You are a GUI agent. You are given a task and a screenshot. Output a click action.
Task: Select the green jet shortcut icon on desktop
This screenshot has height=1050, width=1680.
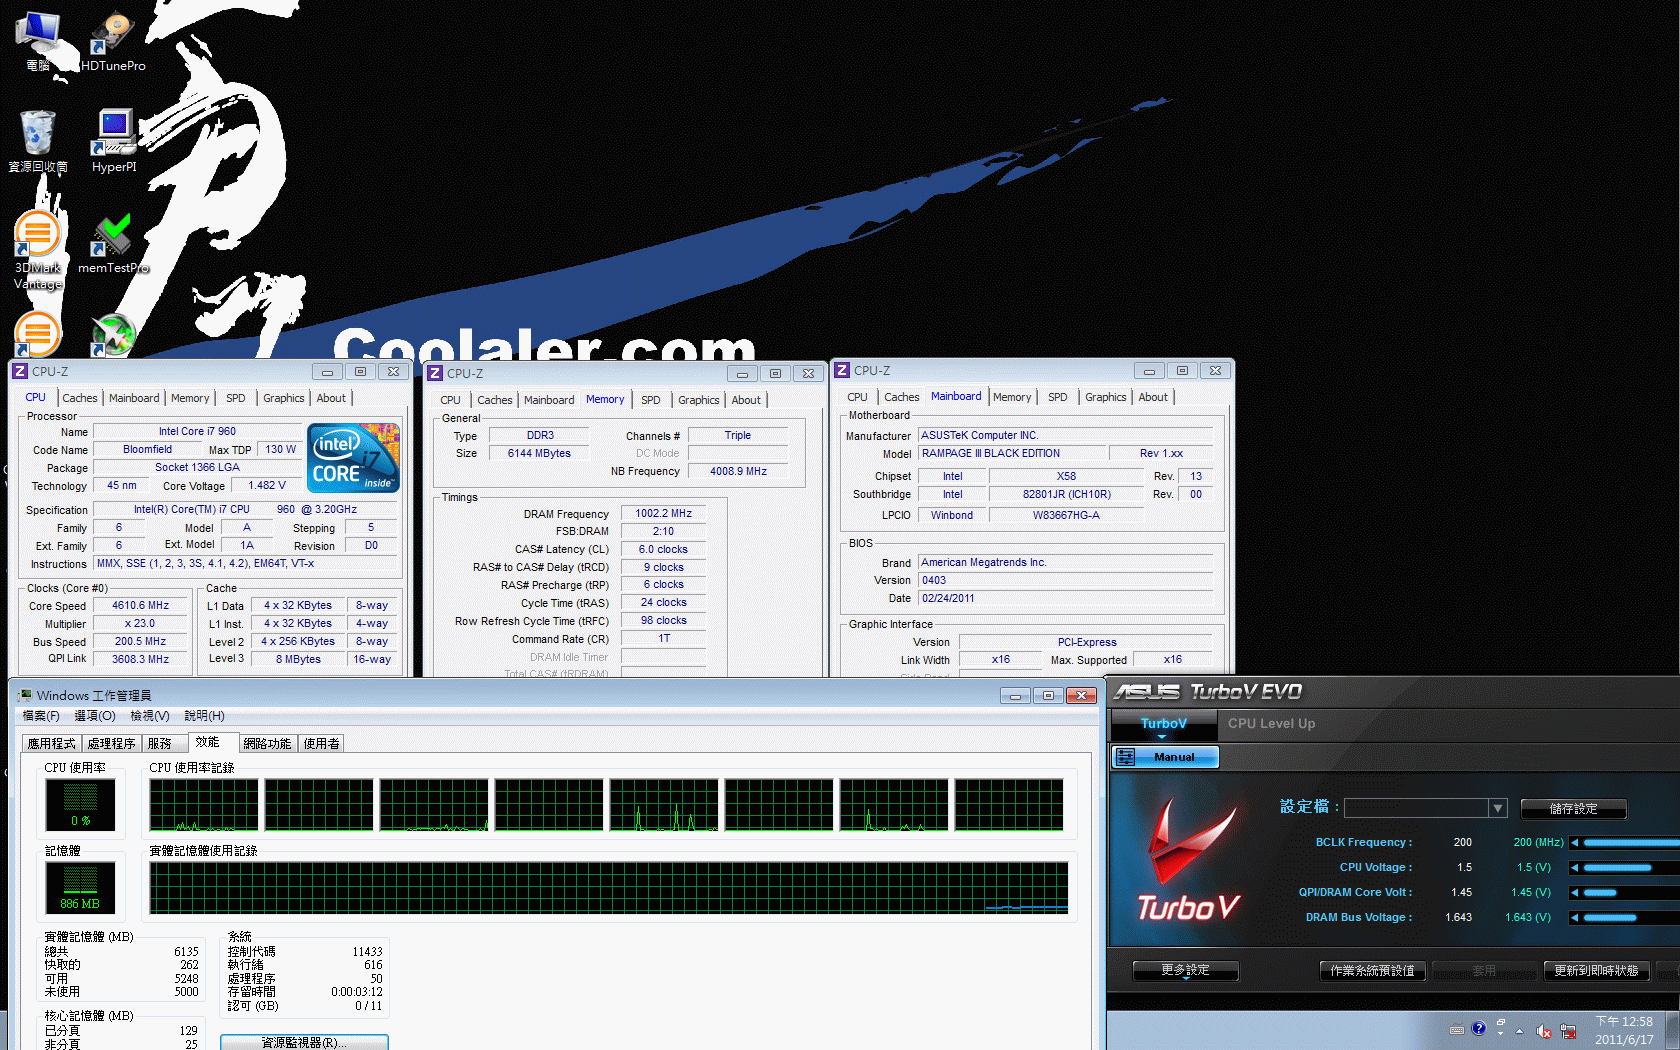coord(113,335)
